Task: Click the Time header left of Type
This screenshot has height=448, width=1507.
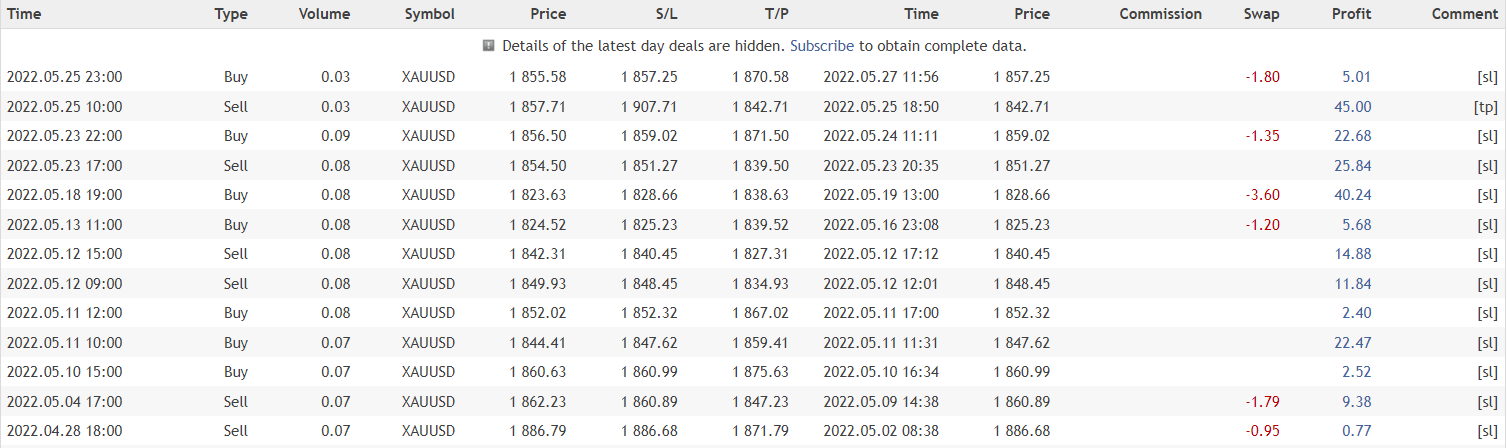Action: pyautogui.click(x=24, y=14)
